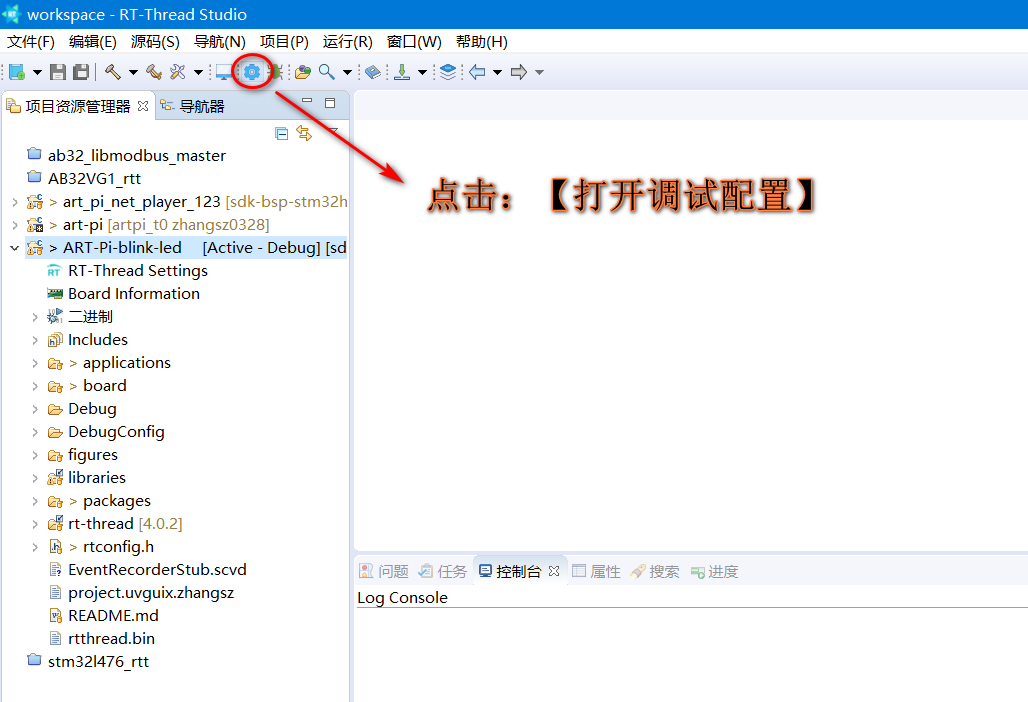Expand the 二进制 node
Image resolution: width=1028 pixels, height=702 pixels.
pyautogui.click(x=35, y=317)
